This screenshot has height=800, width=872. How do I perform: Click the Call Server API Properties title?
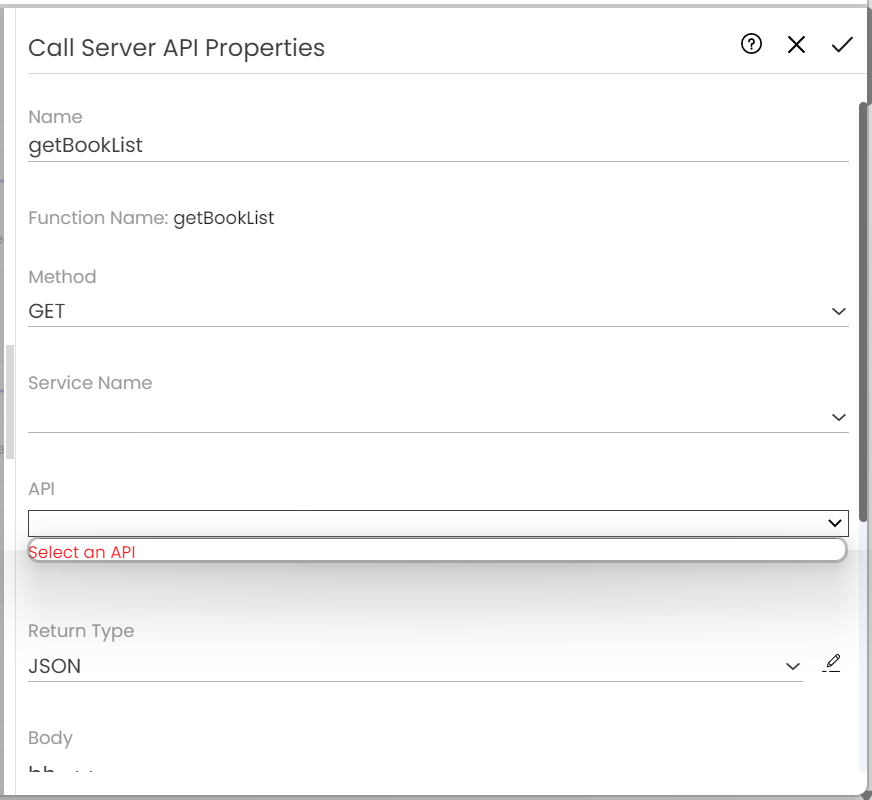(x=177, y=48)
